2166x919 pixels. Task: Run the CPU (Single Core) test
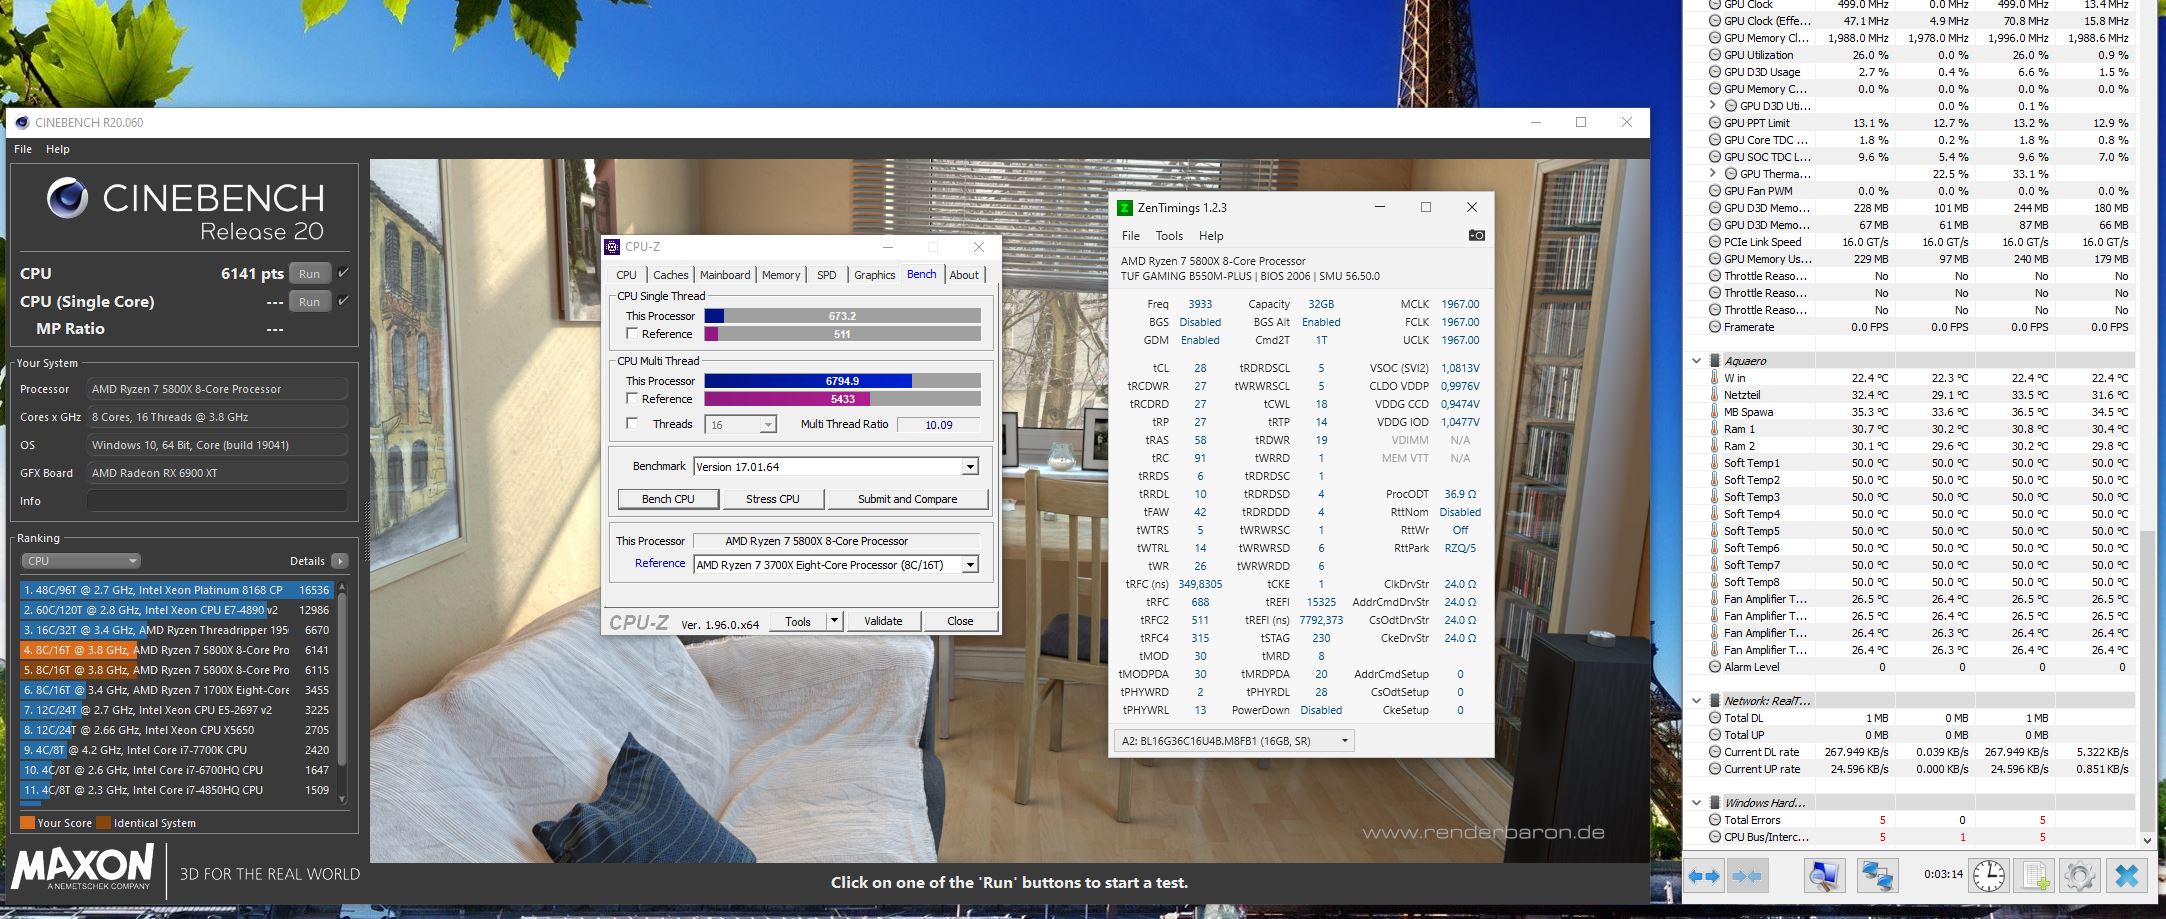tap(309, 302)
